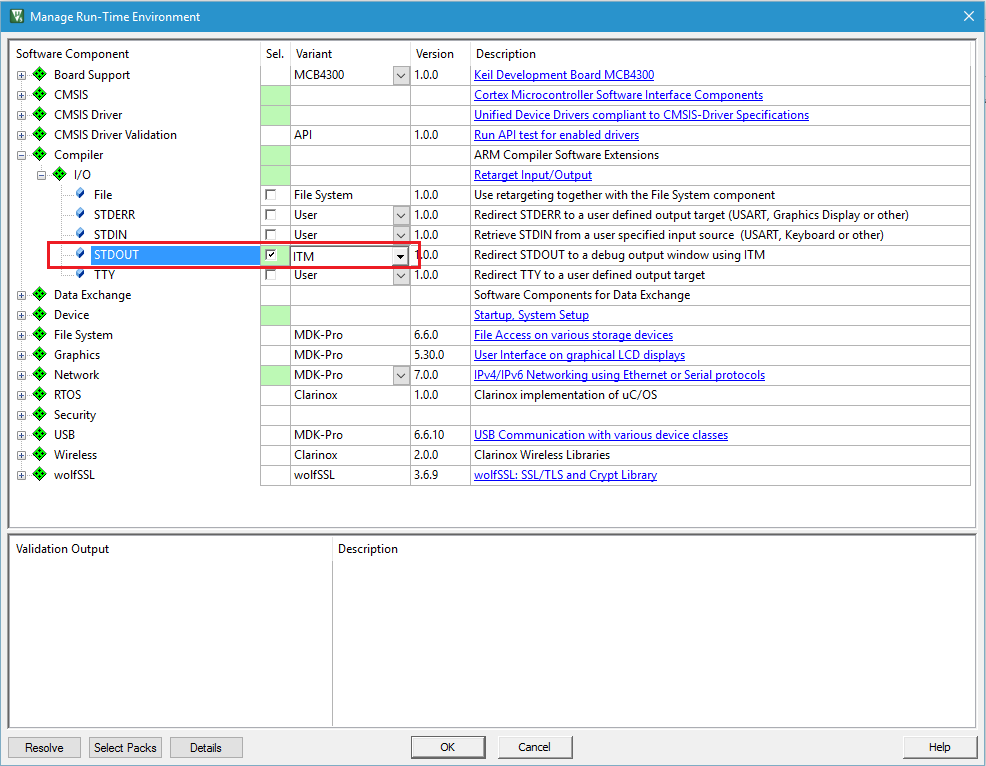Viewport: 986px width, 766px height.
Task: Open the STDOUT variant ITM dropdown
Action: (x=400, y=256)
